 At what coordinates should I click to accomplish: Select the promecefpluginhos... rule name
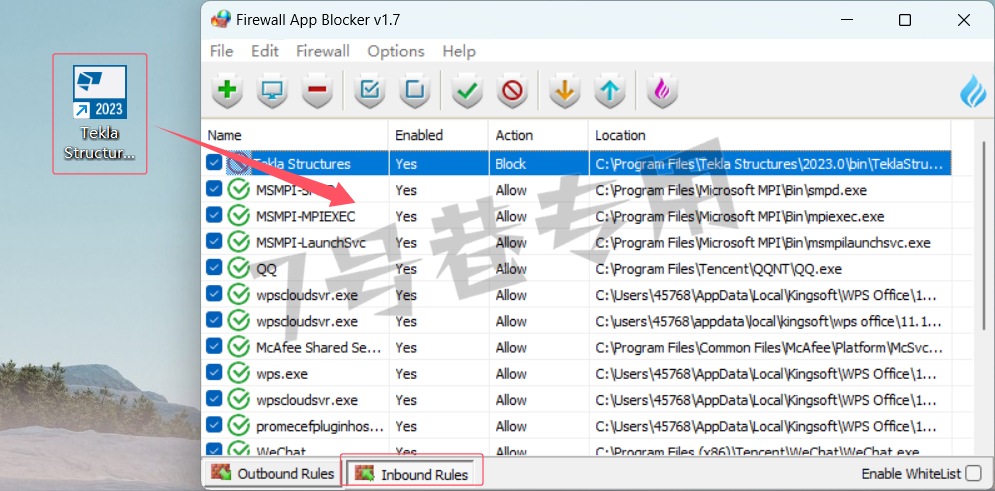(x=320, y=426)
